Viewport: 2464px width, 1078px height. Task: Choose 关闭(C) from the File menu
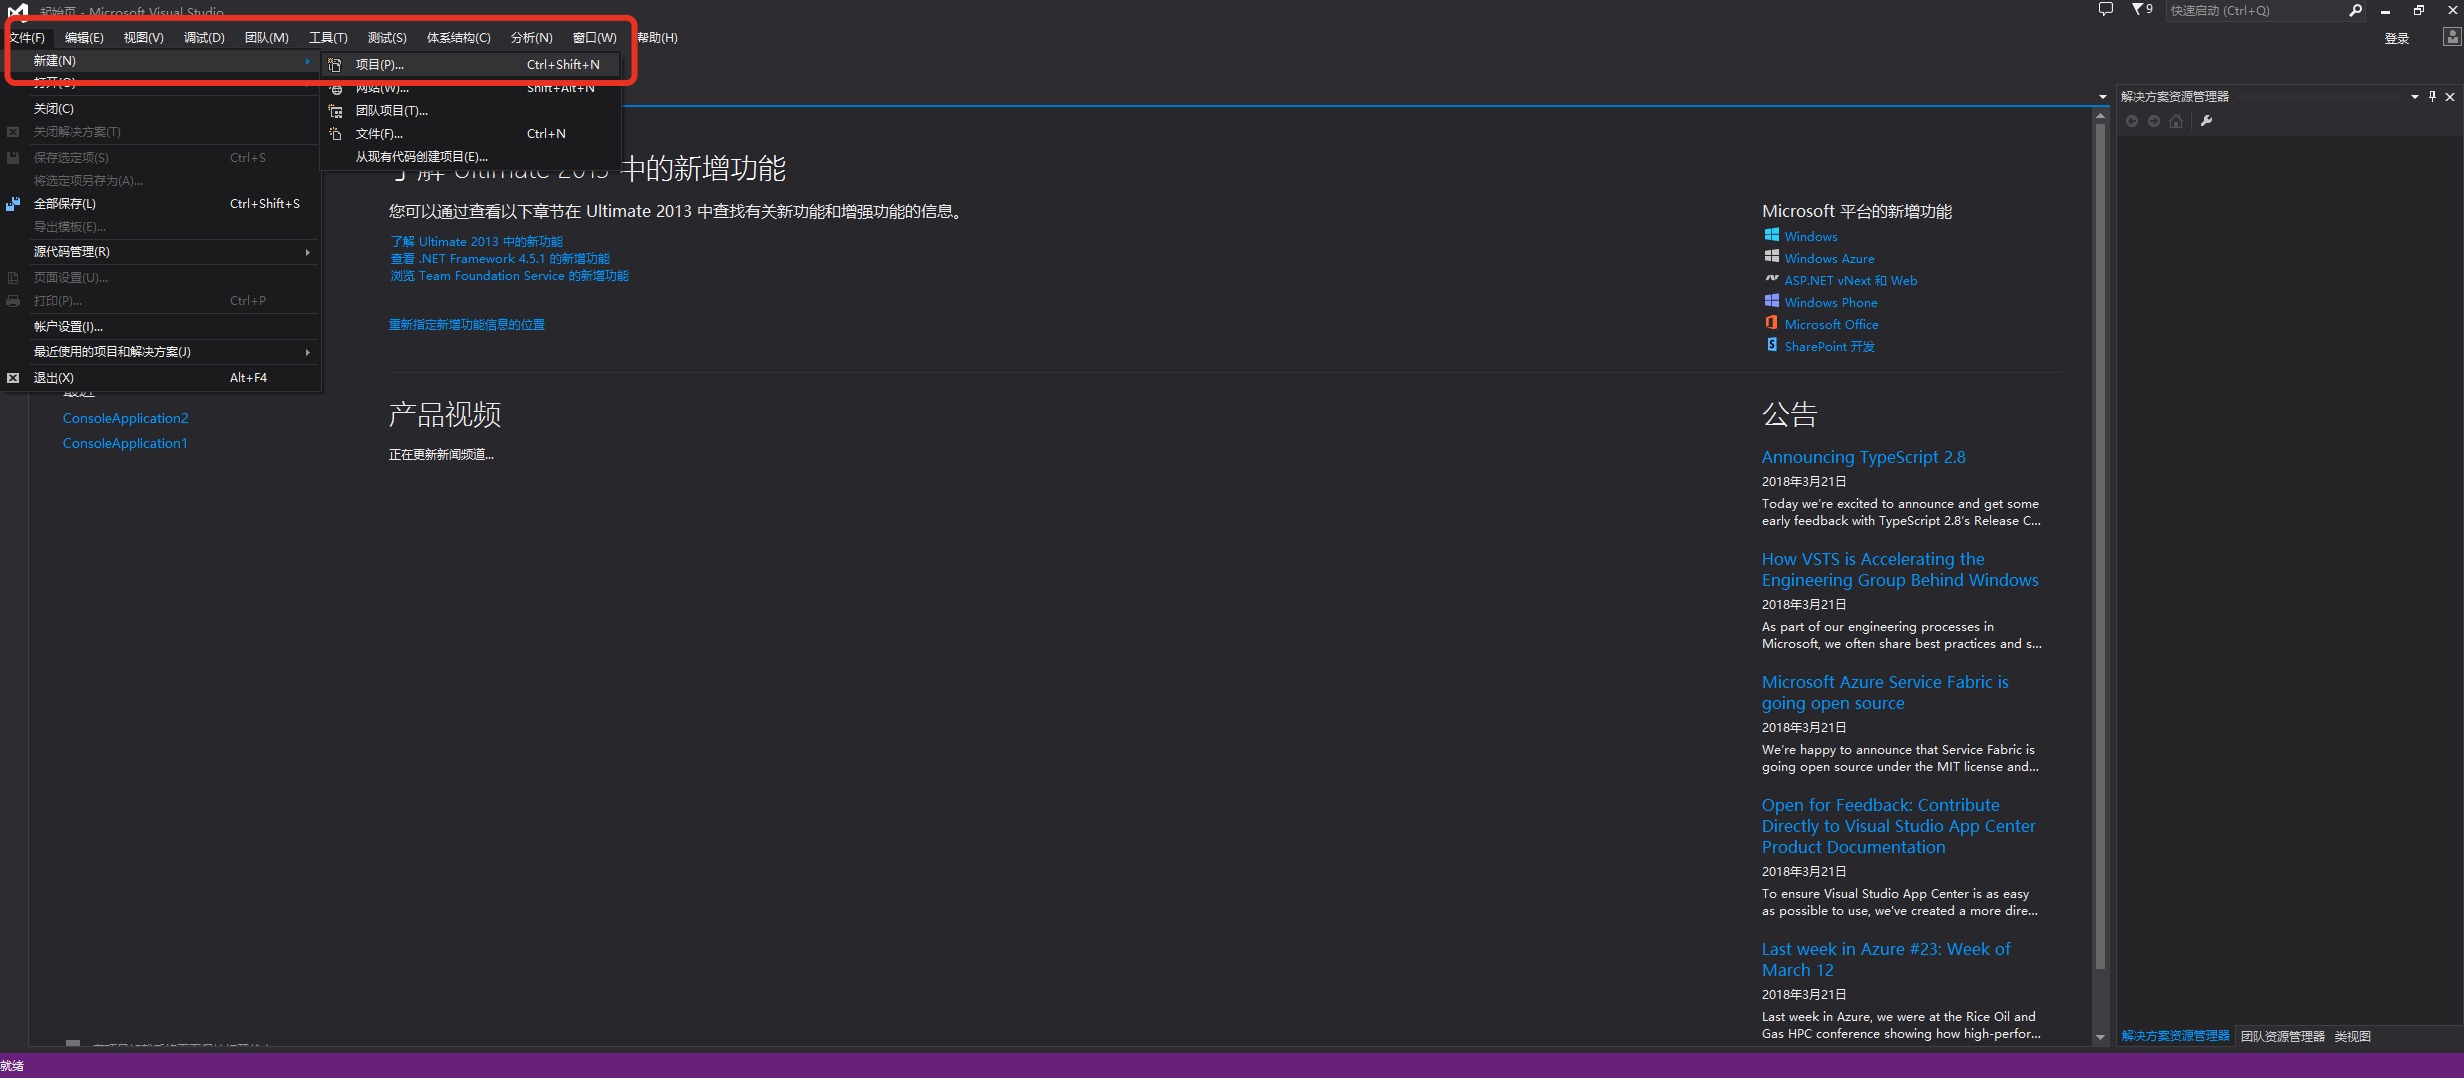click(x=161, y=109)
